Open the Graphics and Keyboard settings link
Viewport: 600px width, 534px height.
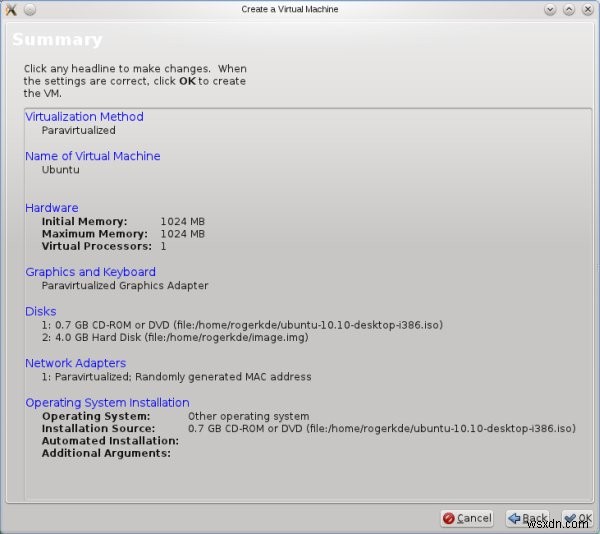click(x=90, y=272)
